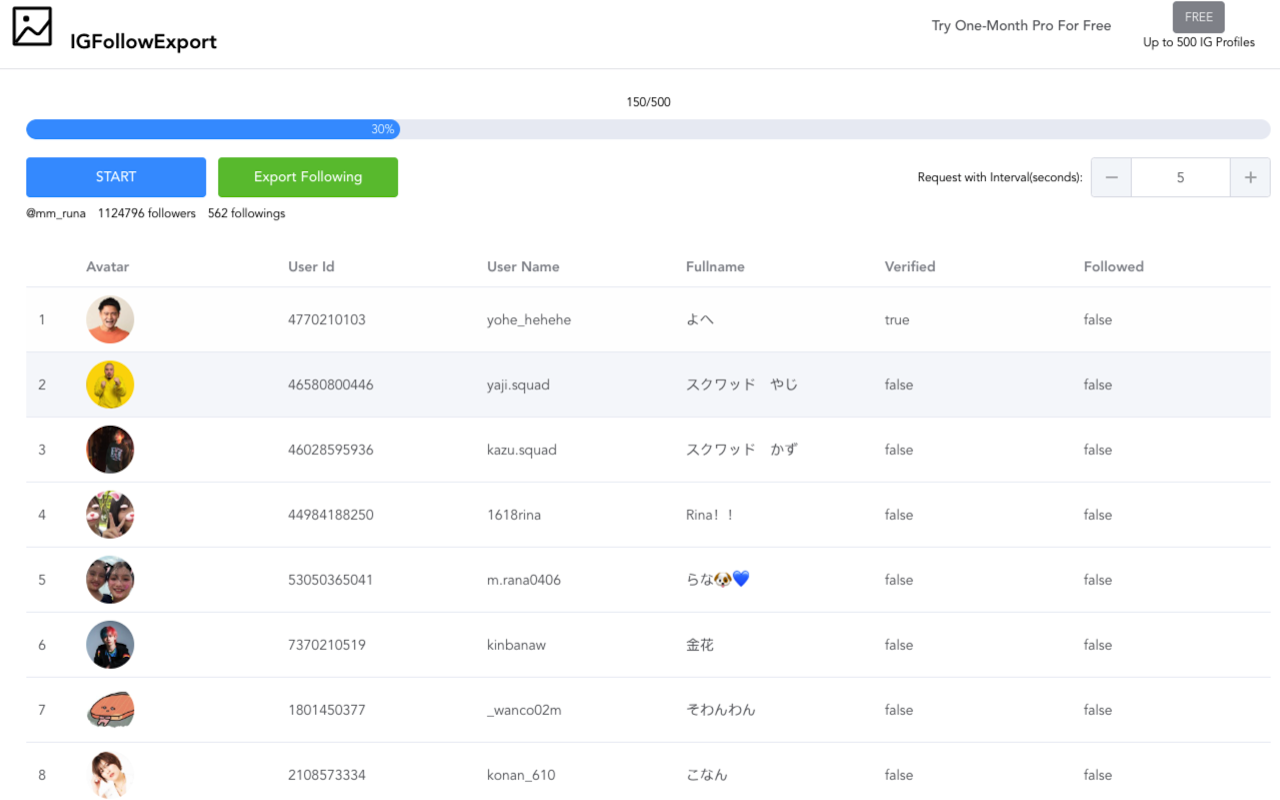Image resolution: width=1280 pixels, height=800 pixels.
Task: Click user id 2108573334
Action: [x=327, y=775]
